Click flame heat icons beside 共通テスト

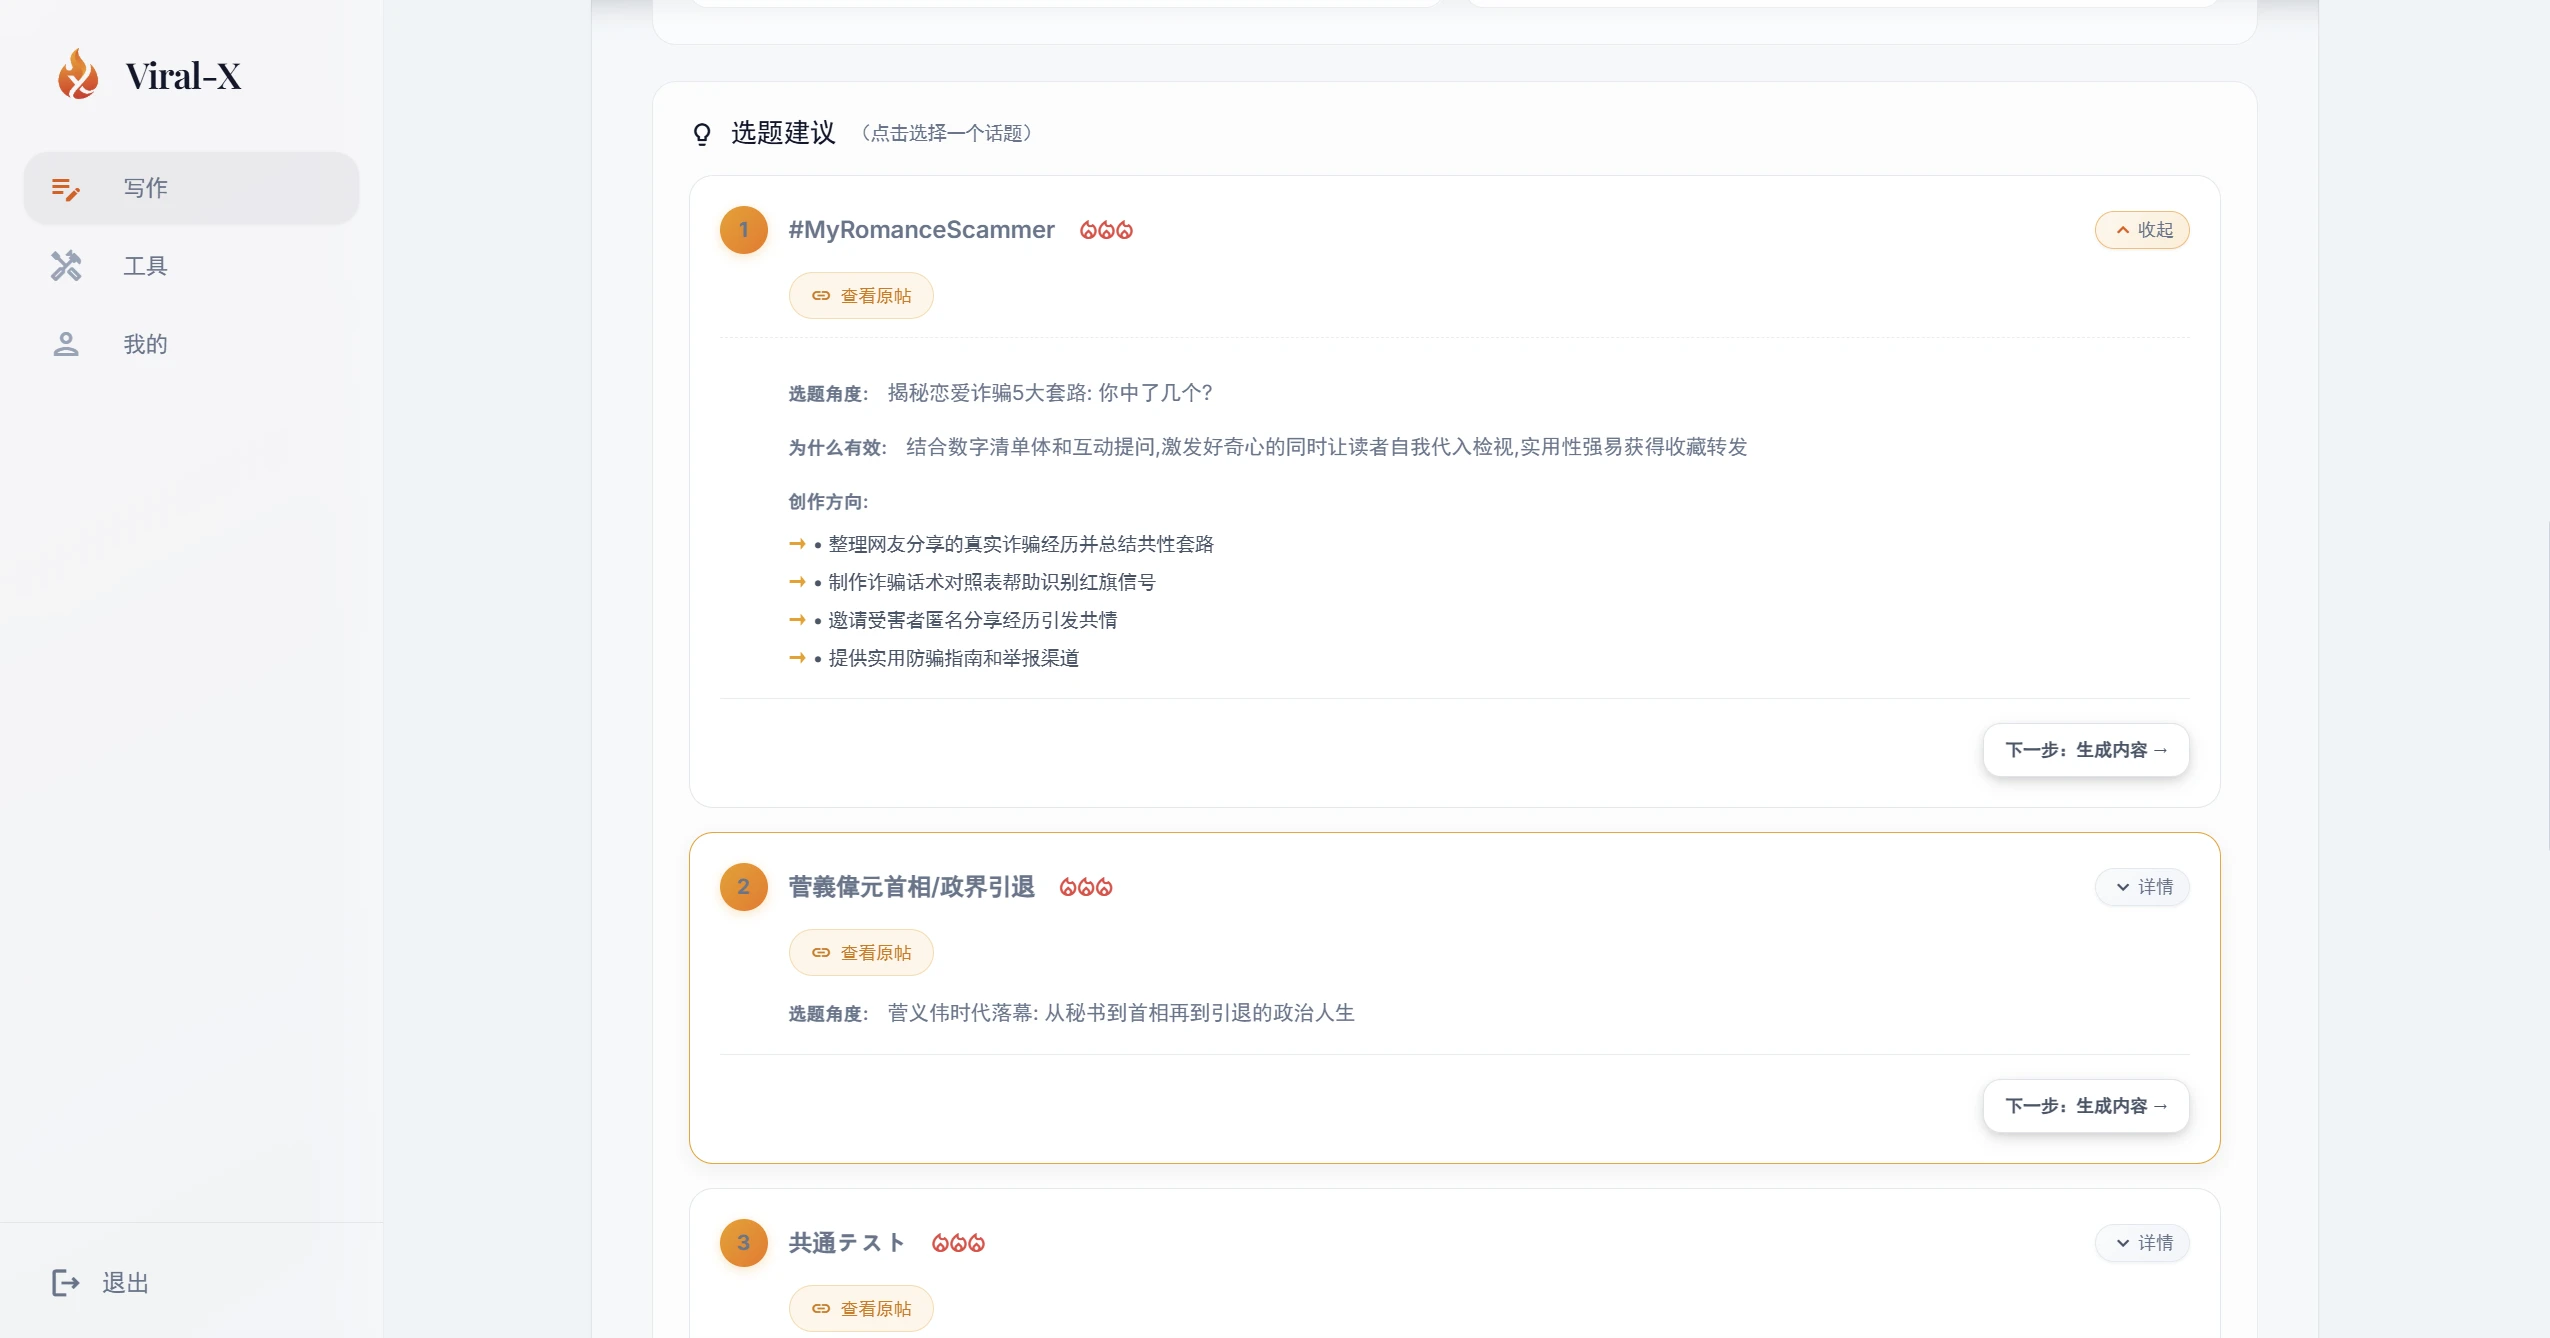coord(958,1243)
